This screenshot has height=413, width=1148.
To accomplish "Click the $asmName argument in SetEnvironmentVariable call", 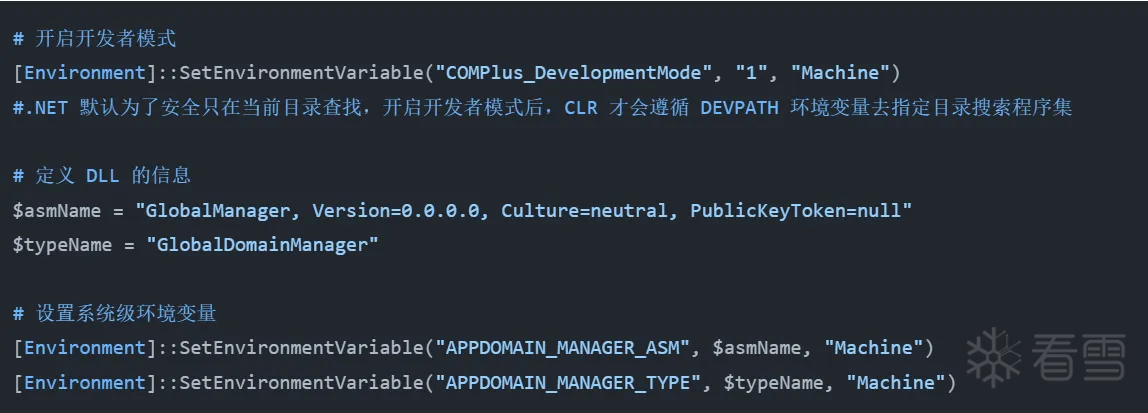I will 757,348.
